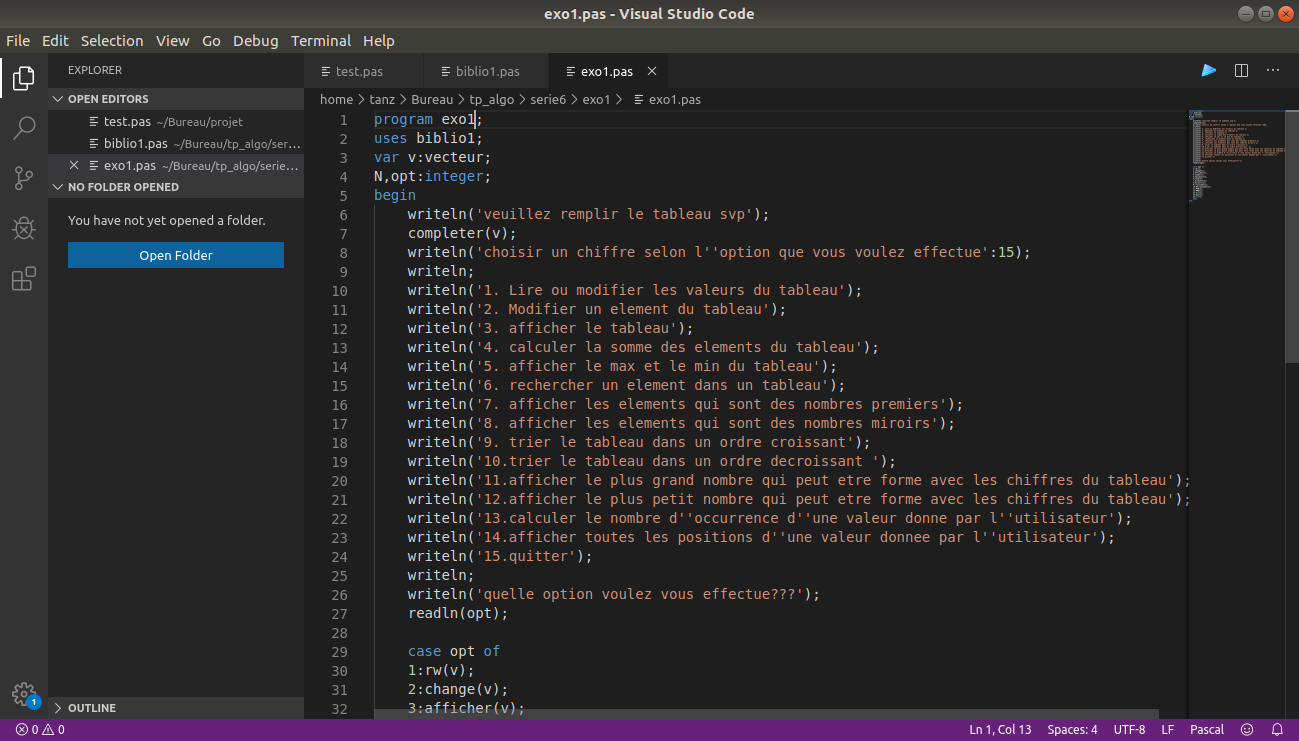Screen dimensions: 1299x741
Task: Click the 'begin' keyword on line 5
Action: (395, 195)
